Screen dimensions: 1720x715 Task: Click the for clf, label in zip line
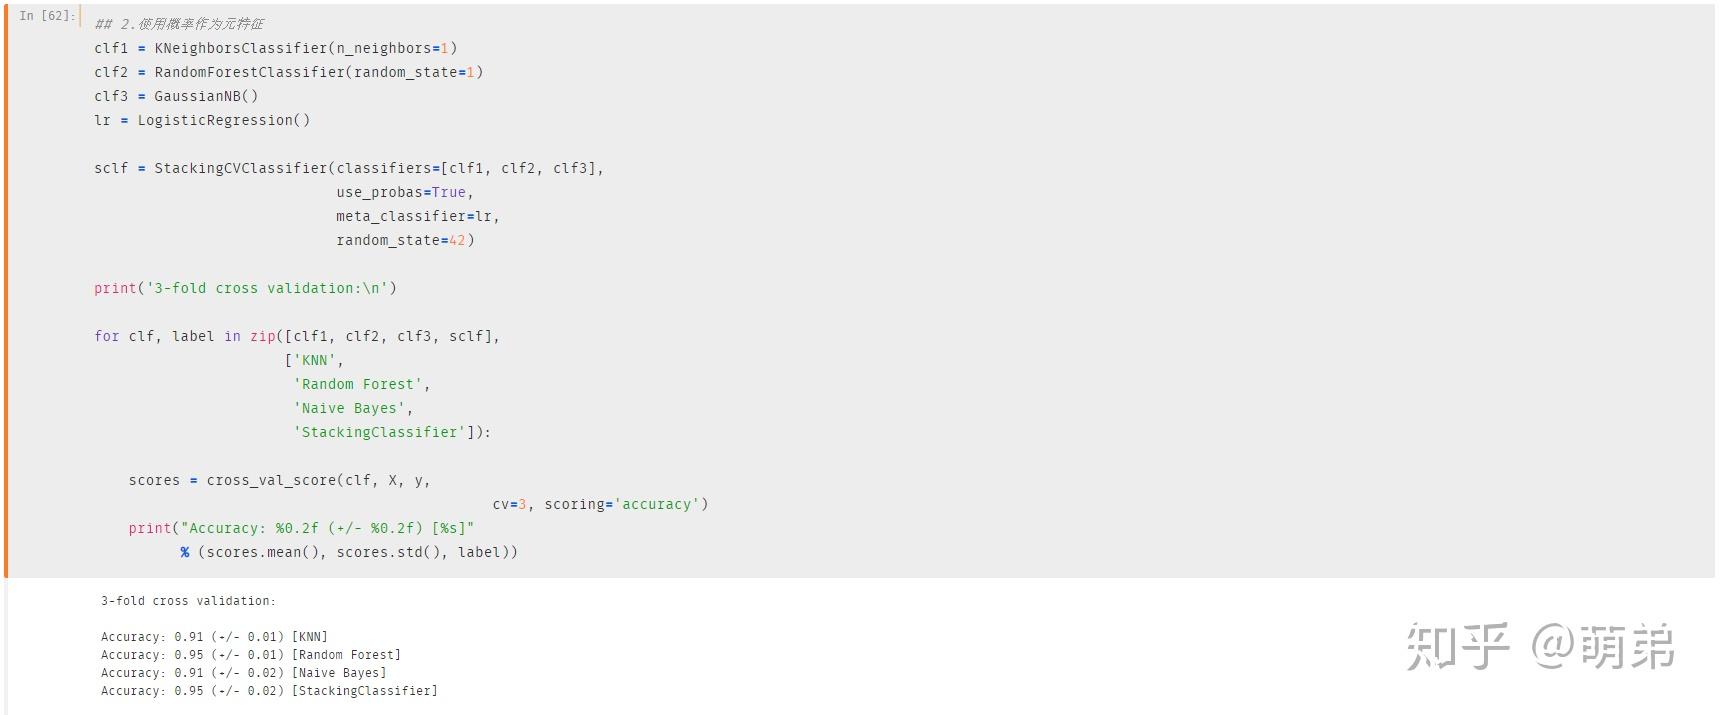[x=297, y=336]
